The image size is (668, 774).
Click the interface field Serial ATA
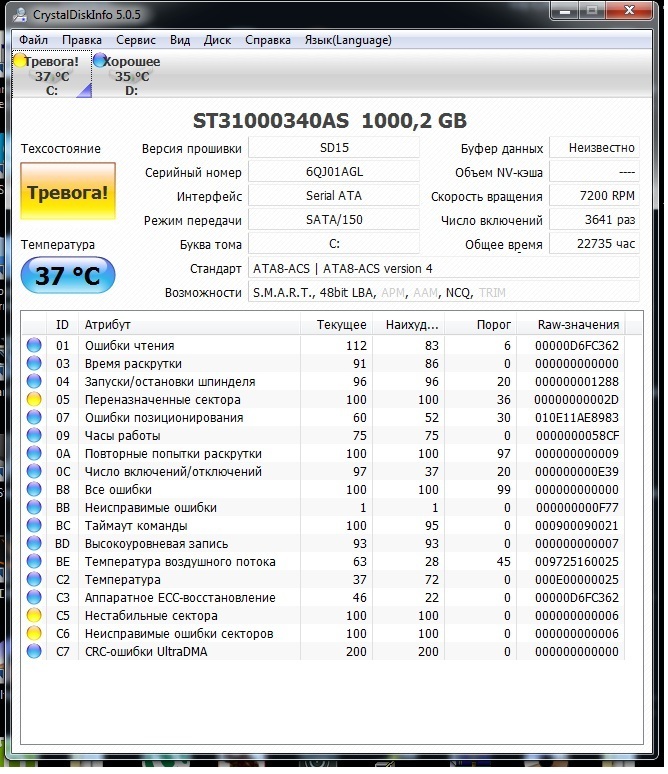pos(334,195)
